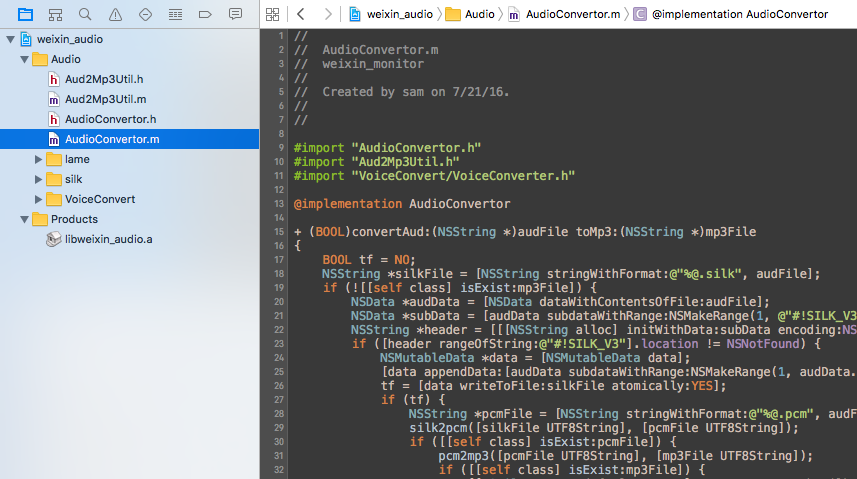Click the AudioConvertor.h header file icon
857x479 pixels.
(54, 119)
